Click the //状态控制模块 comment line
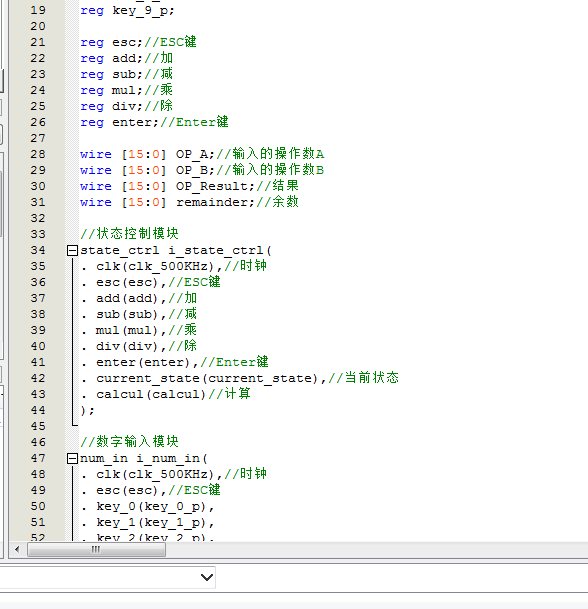The height and width of the screenshot is (609, 588). click(x=129, y=234)
